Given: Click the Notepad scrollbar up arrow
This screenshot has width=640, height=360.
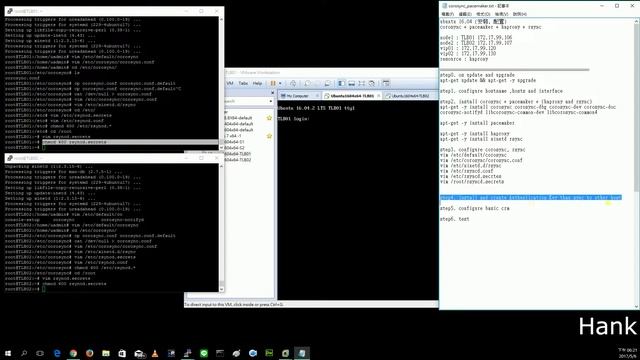Looking at the screenshot, I should tap(637, 20).
